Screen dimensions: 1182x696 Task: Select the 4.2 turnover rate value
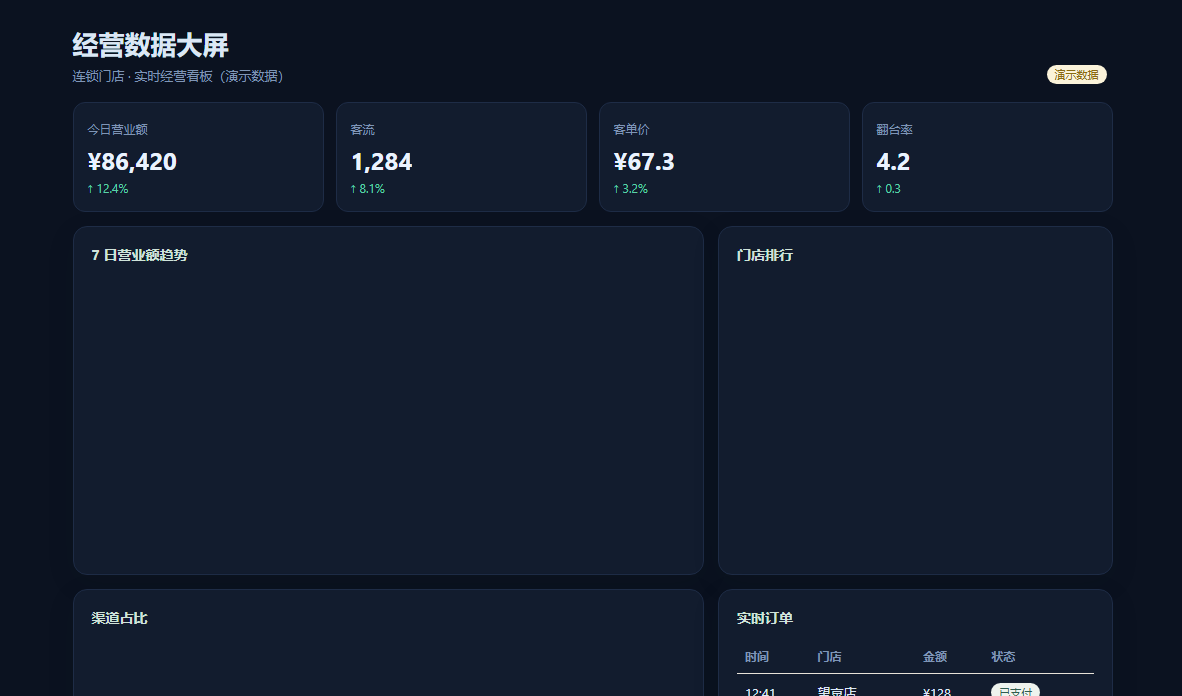click(x=893, y=162)
